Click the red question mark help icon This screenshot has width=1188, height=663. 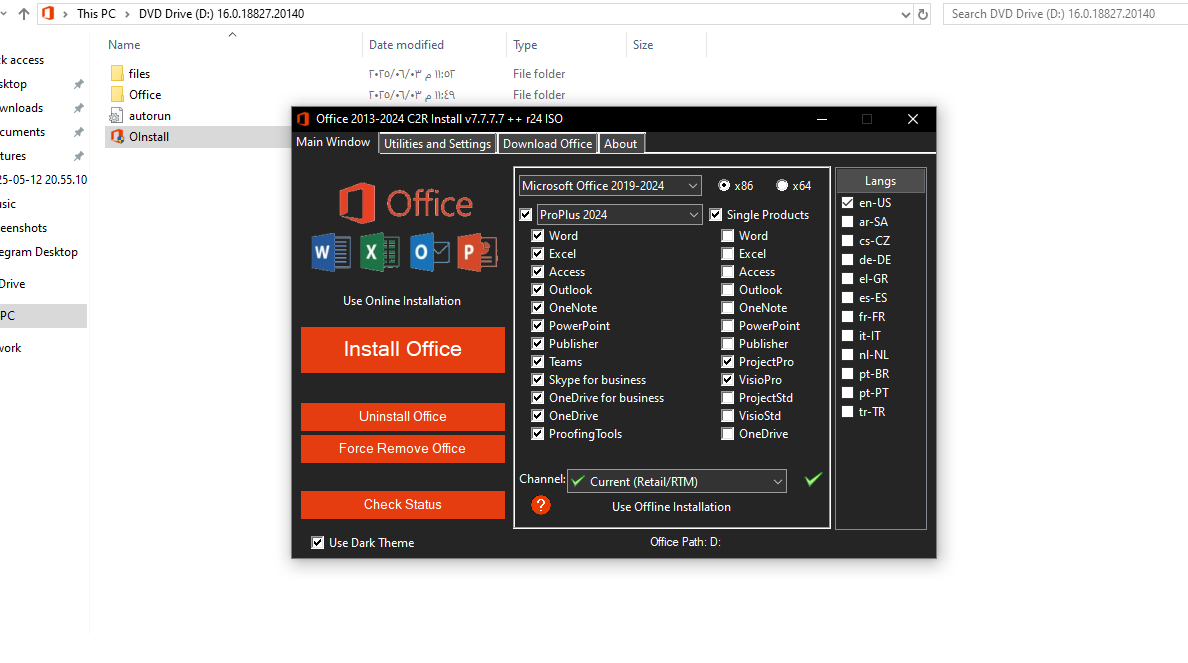[x=540, y=505]
